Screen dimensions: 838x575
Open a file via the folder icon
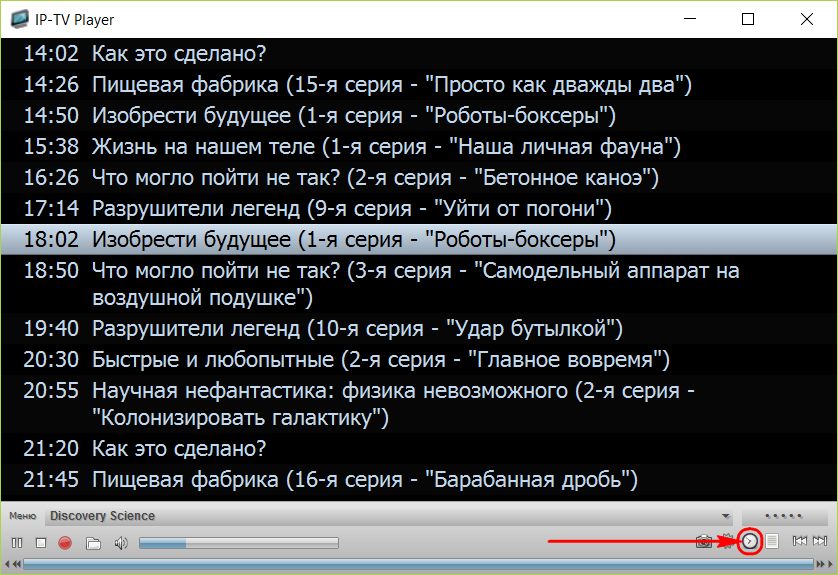pyautogui.click(x=93, y=543)
